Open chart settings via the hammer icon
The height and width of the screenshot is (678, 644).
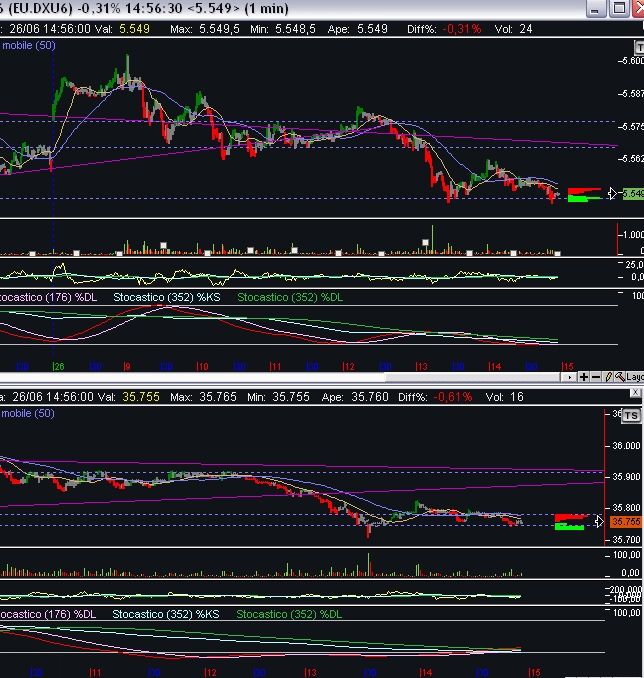[x=620, y=377]
